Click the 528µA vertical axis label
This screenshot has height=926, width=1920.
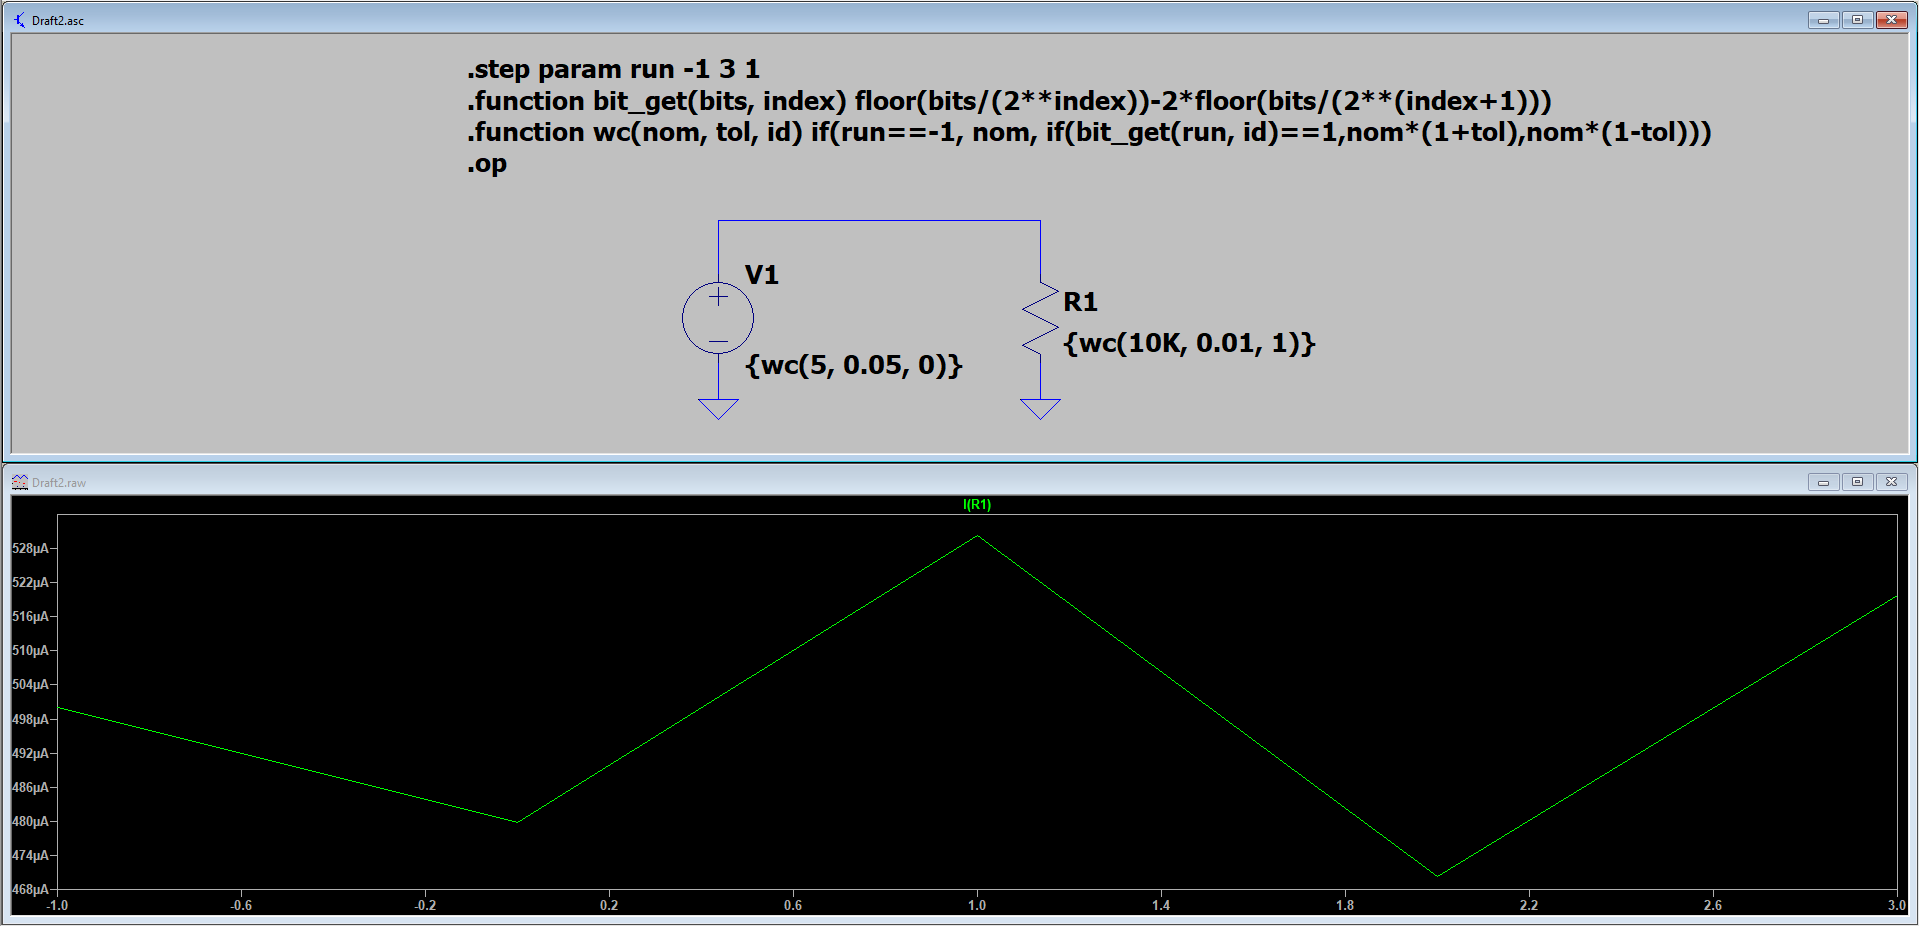point(30,549)
